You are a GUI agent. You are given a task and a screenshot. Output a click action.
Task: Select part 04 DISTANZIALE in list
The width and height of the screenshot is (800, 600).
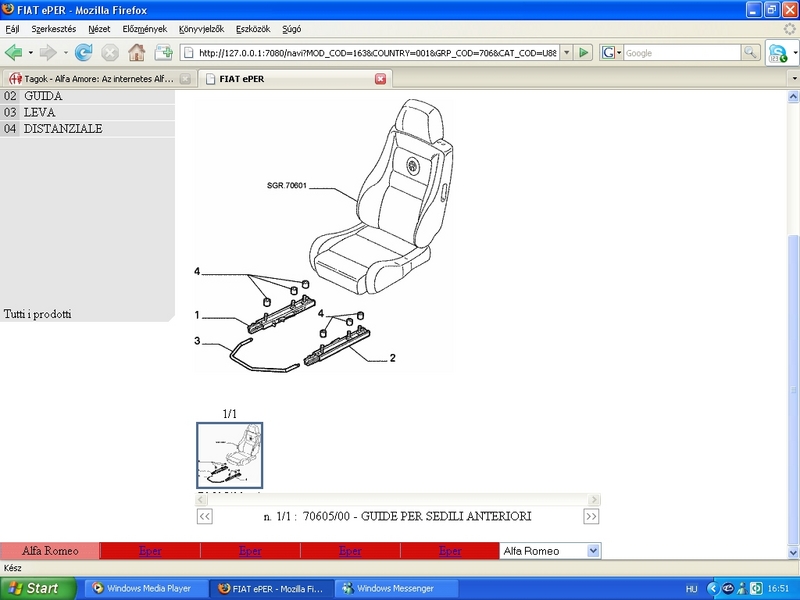click(x=87, y=129)
